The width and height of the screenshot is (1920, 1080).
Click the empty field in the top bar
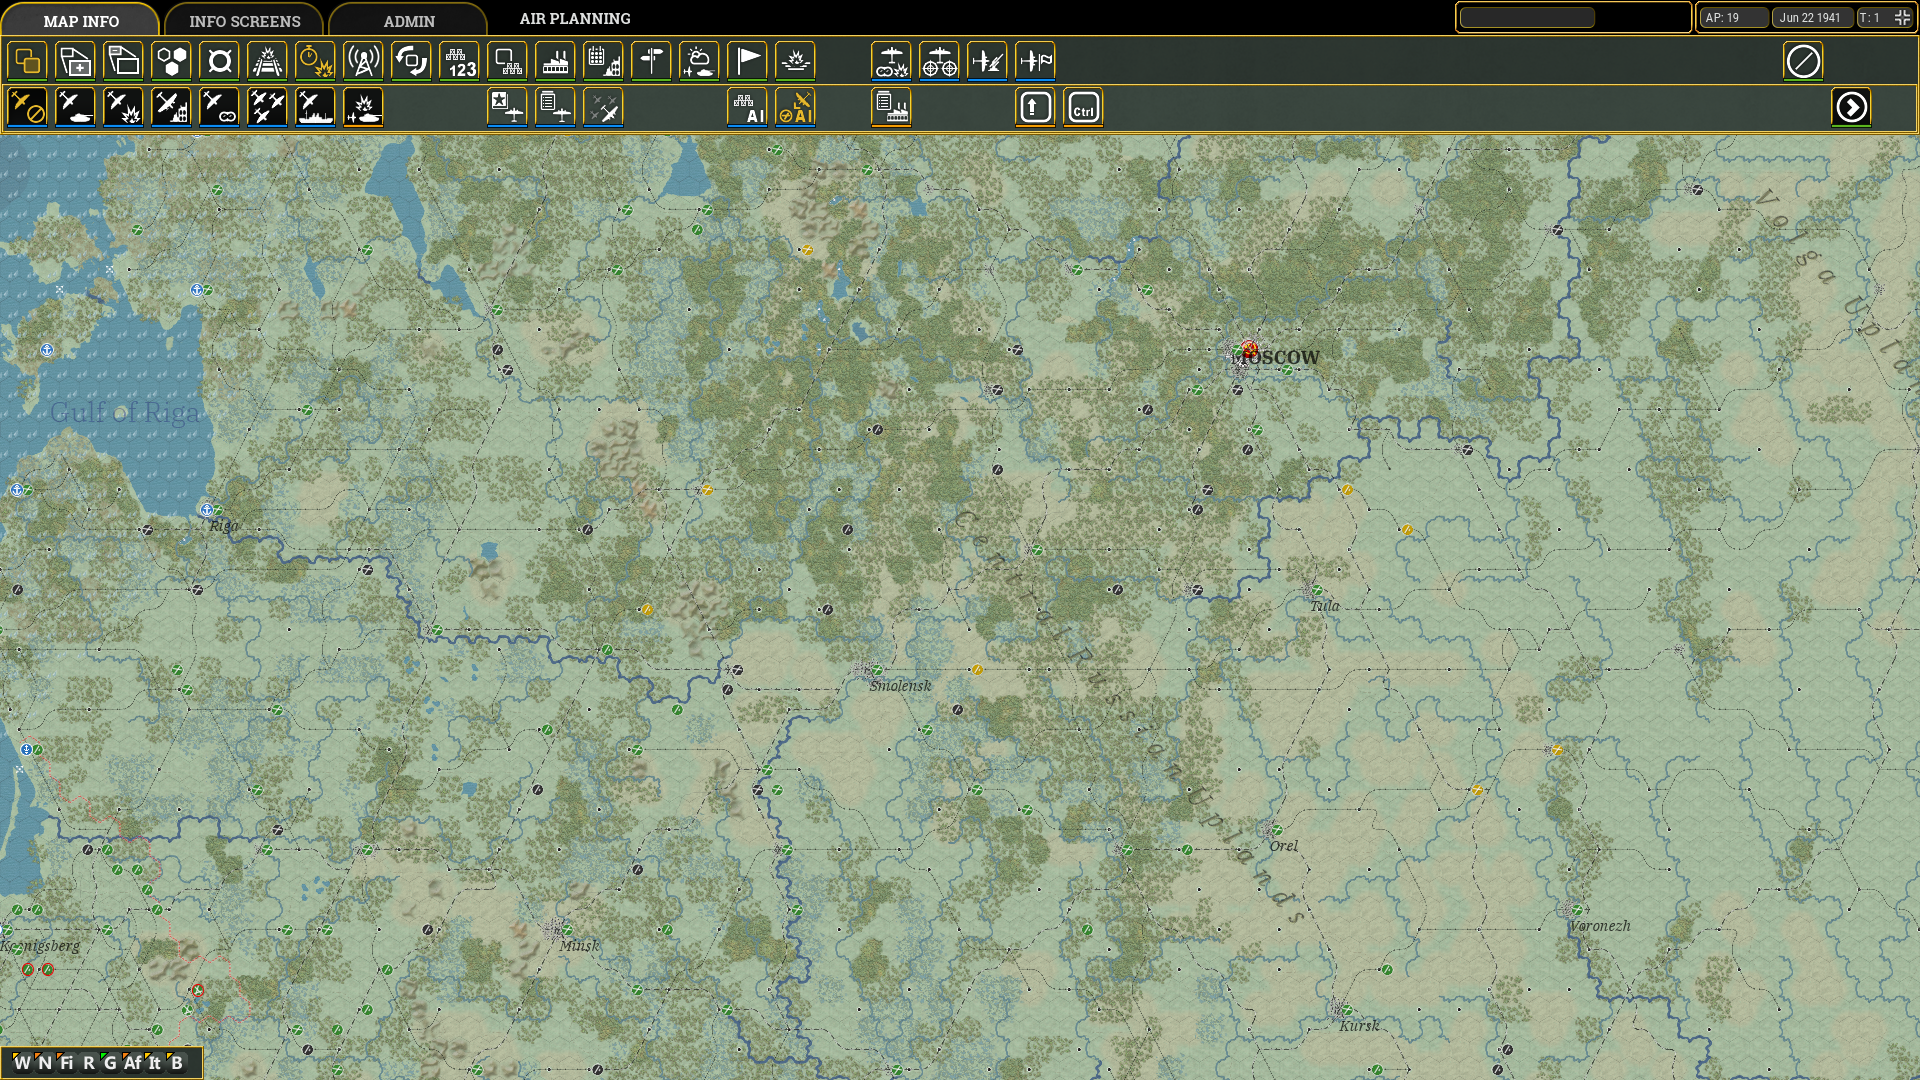[1527, 17]
